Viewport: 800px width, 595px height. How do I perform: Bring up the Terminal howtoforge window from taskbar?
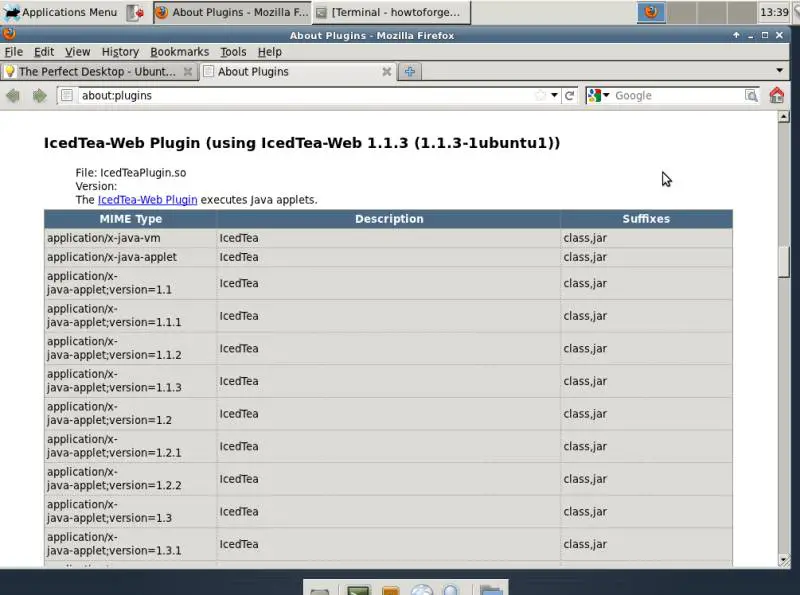[x=391, y=12]
